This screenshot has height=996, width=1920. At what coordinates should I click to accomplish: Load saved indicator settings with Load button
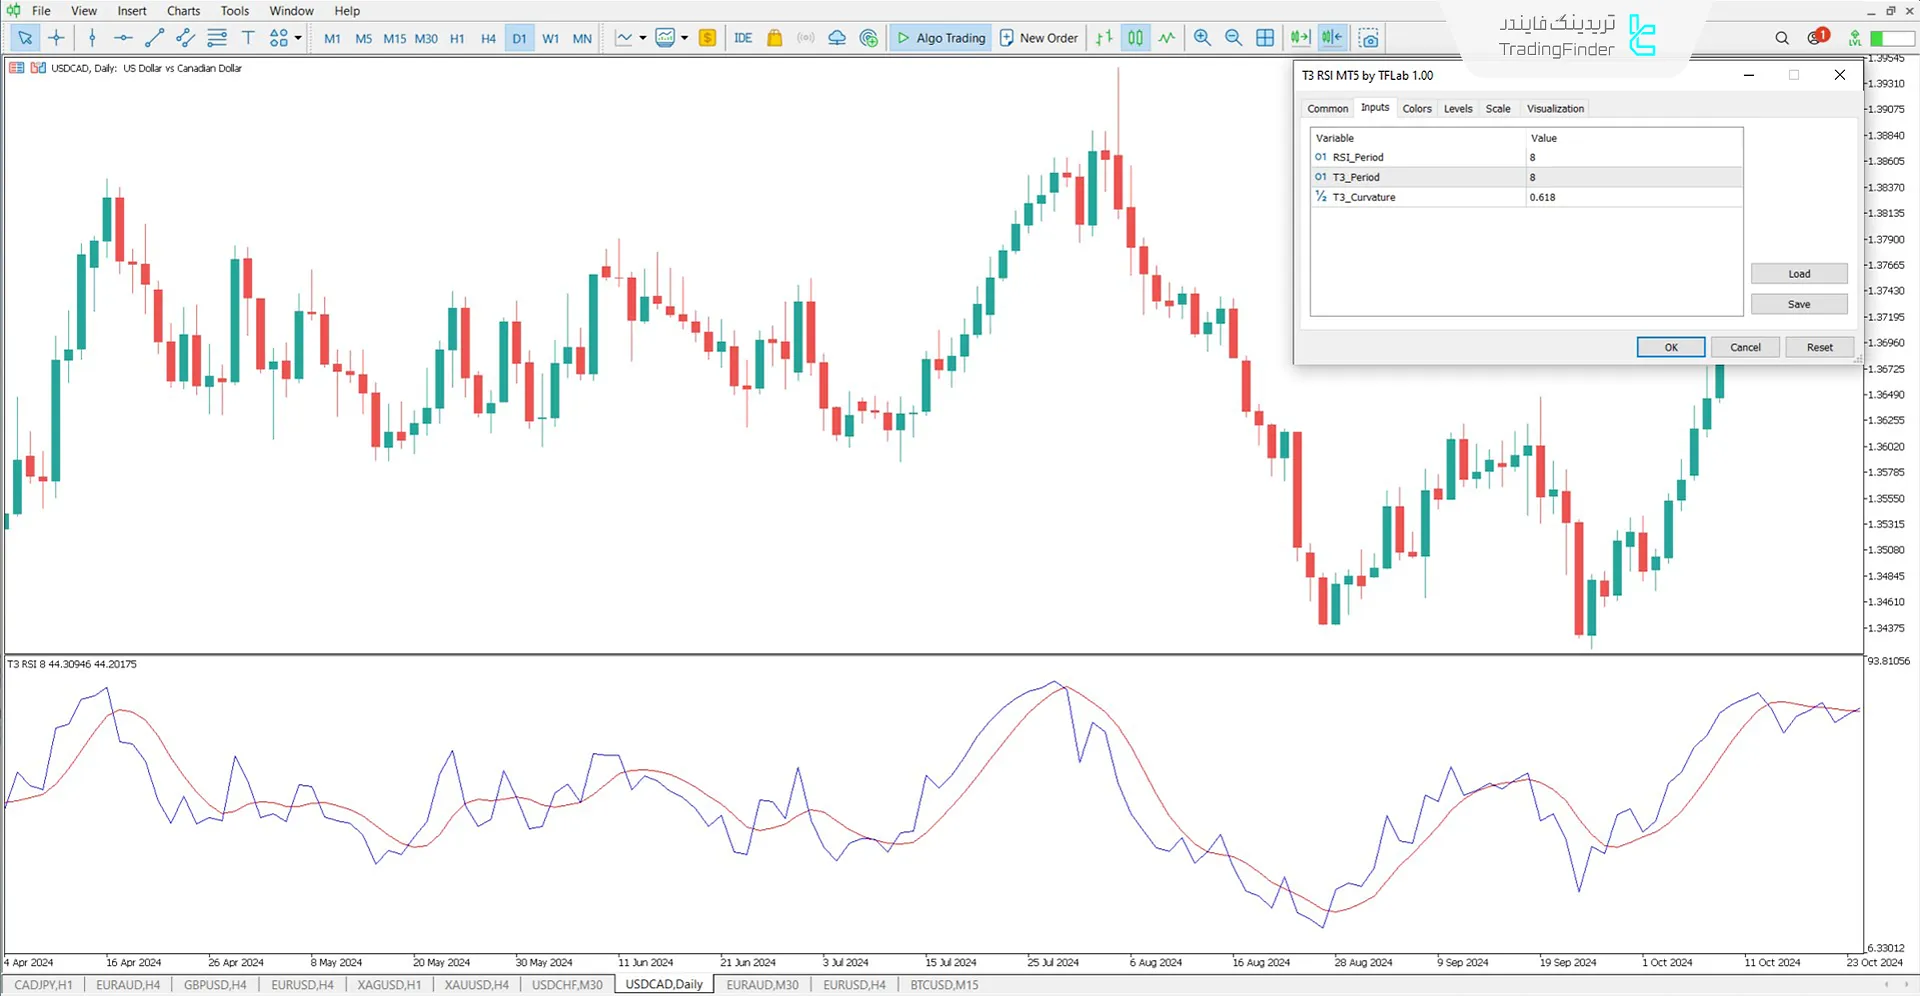click(1798, 273)
